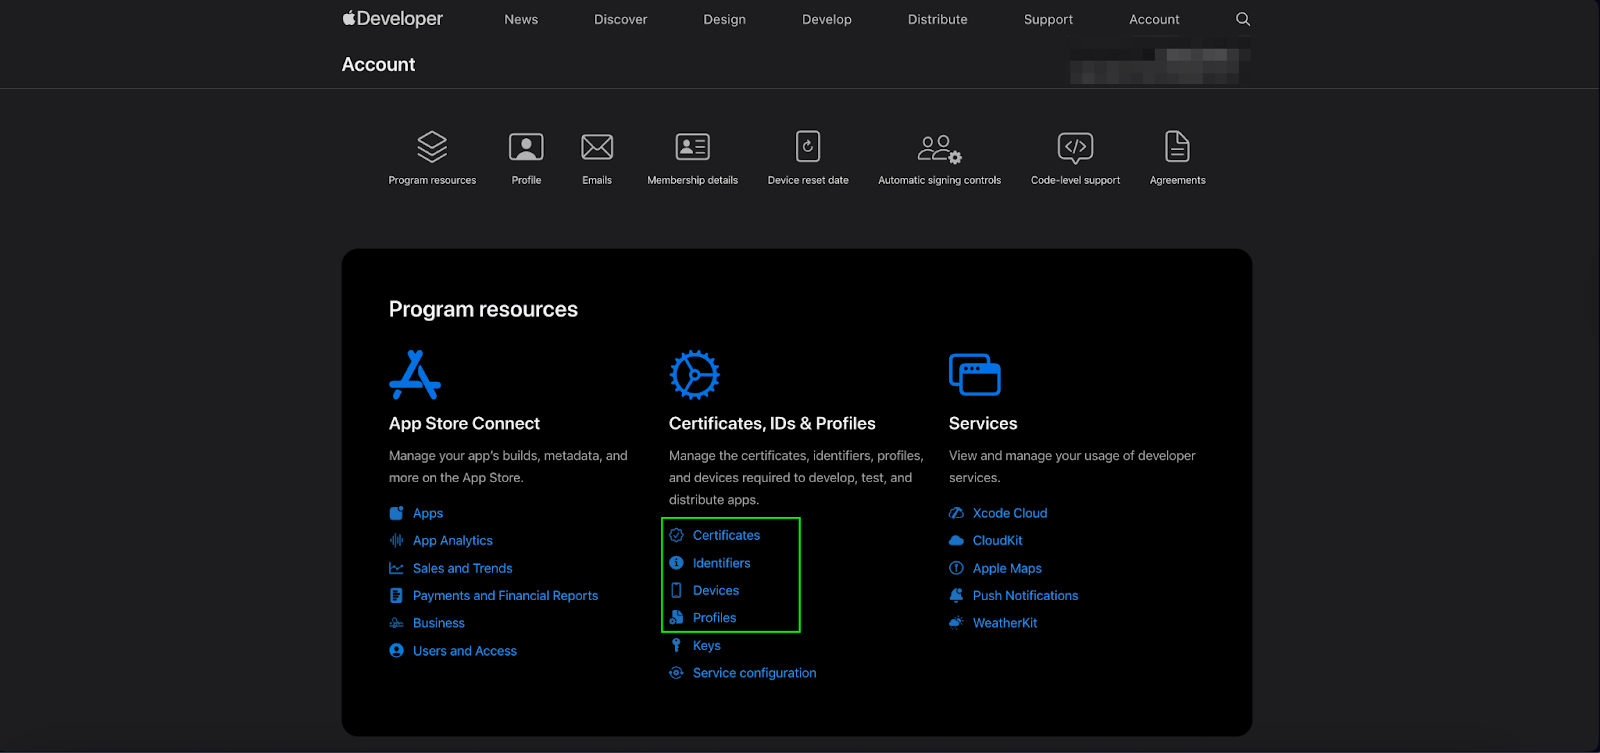Open the Emails envelope icon
Viewport: 1600px width, 753px height.
(597, 147)
